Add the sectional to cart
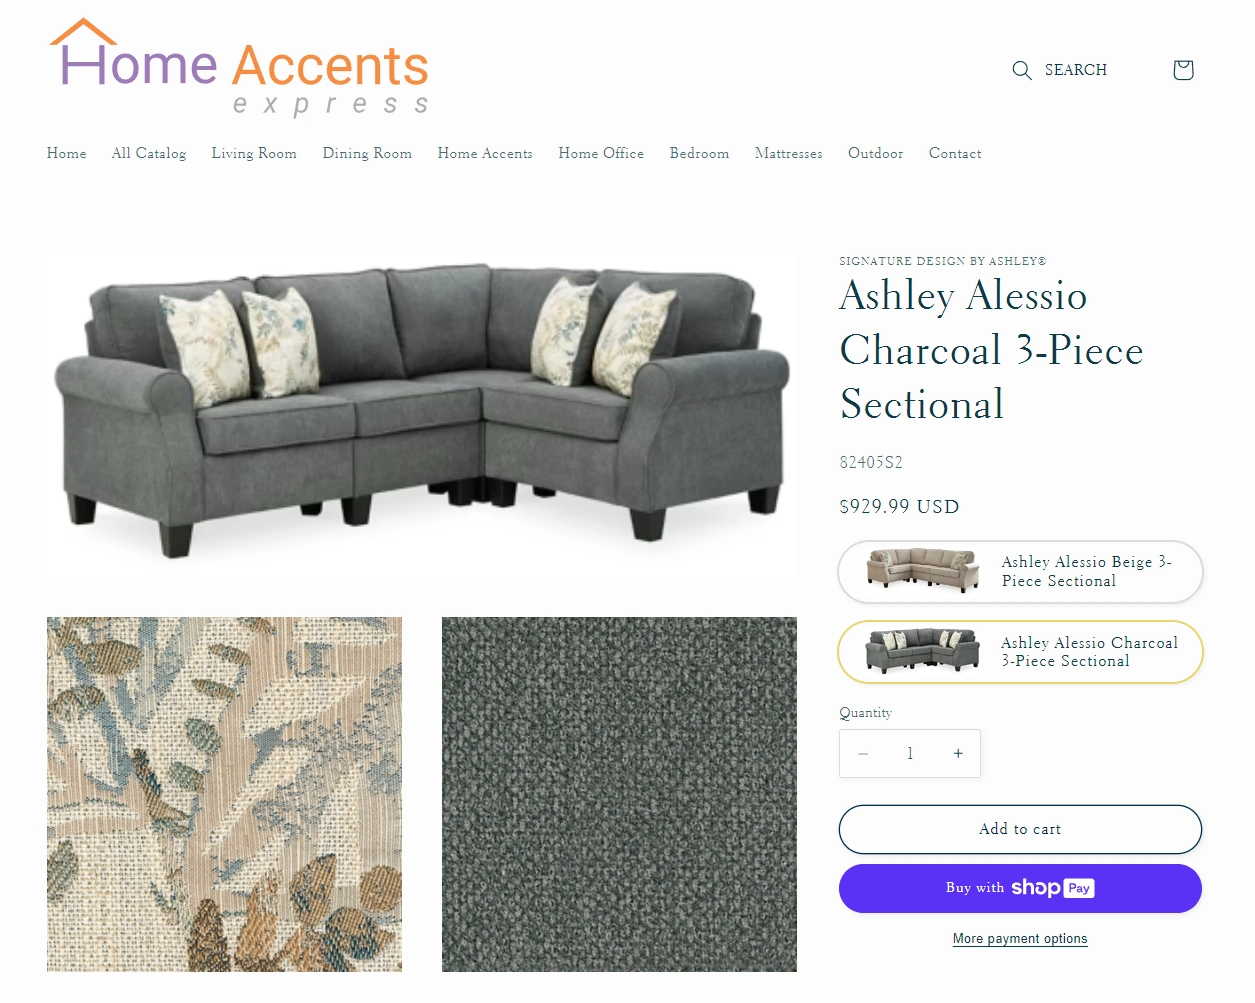This screenshot has height=1003, width=1255. click(x=1020, y=829)
